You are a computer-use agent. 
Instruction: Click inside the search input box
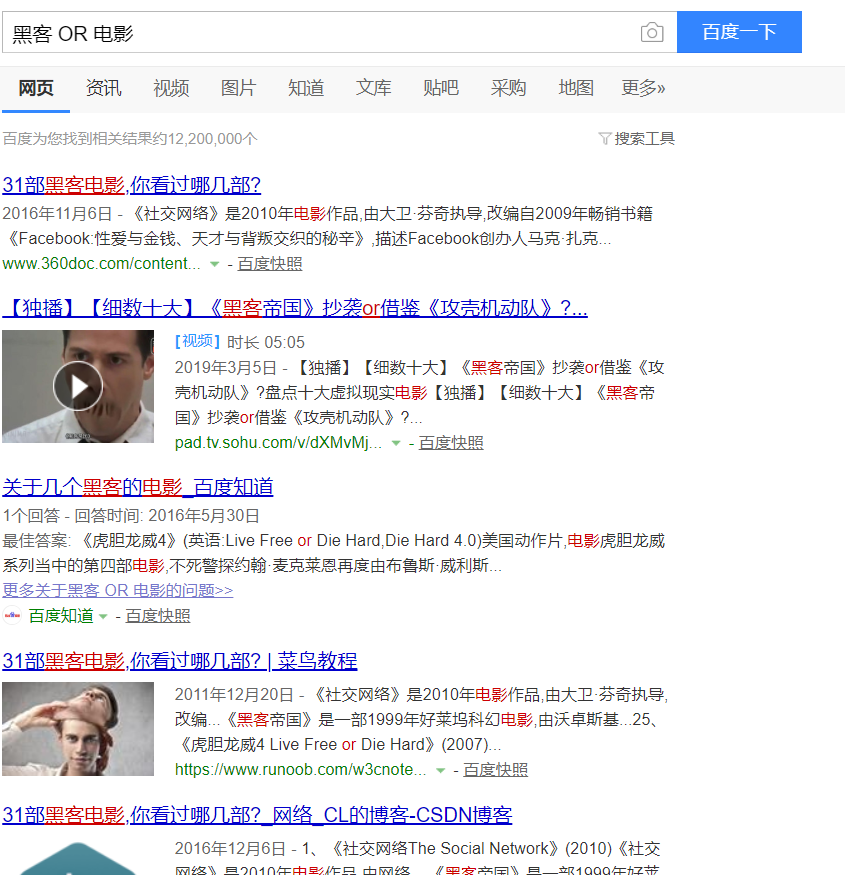300,33
